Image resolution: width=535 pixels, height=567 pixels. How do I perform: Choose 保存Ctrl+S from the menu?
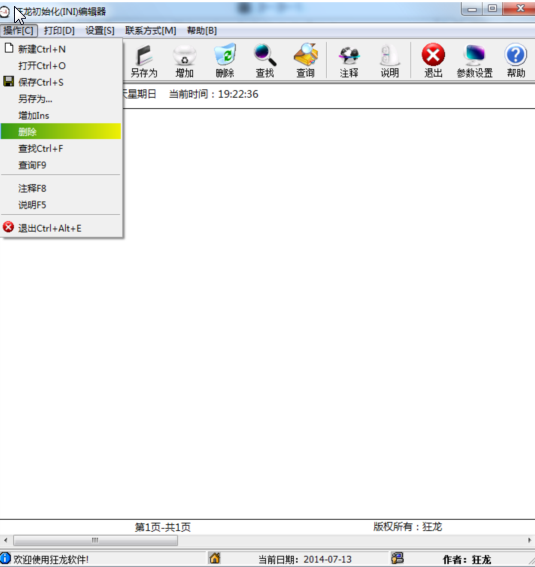point(61,82)
